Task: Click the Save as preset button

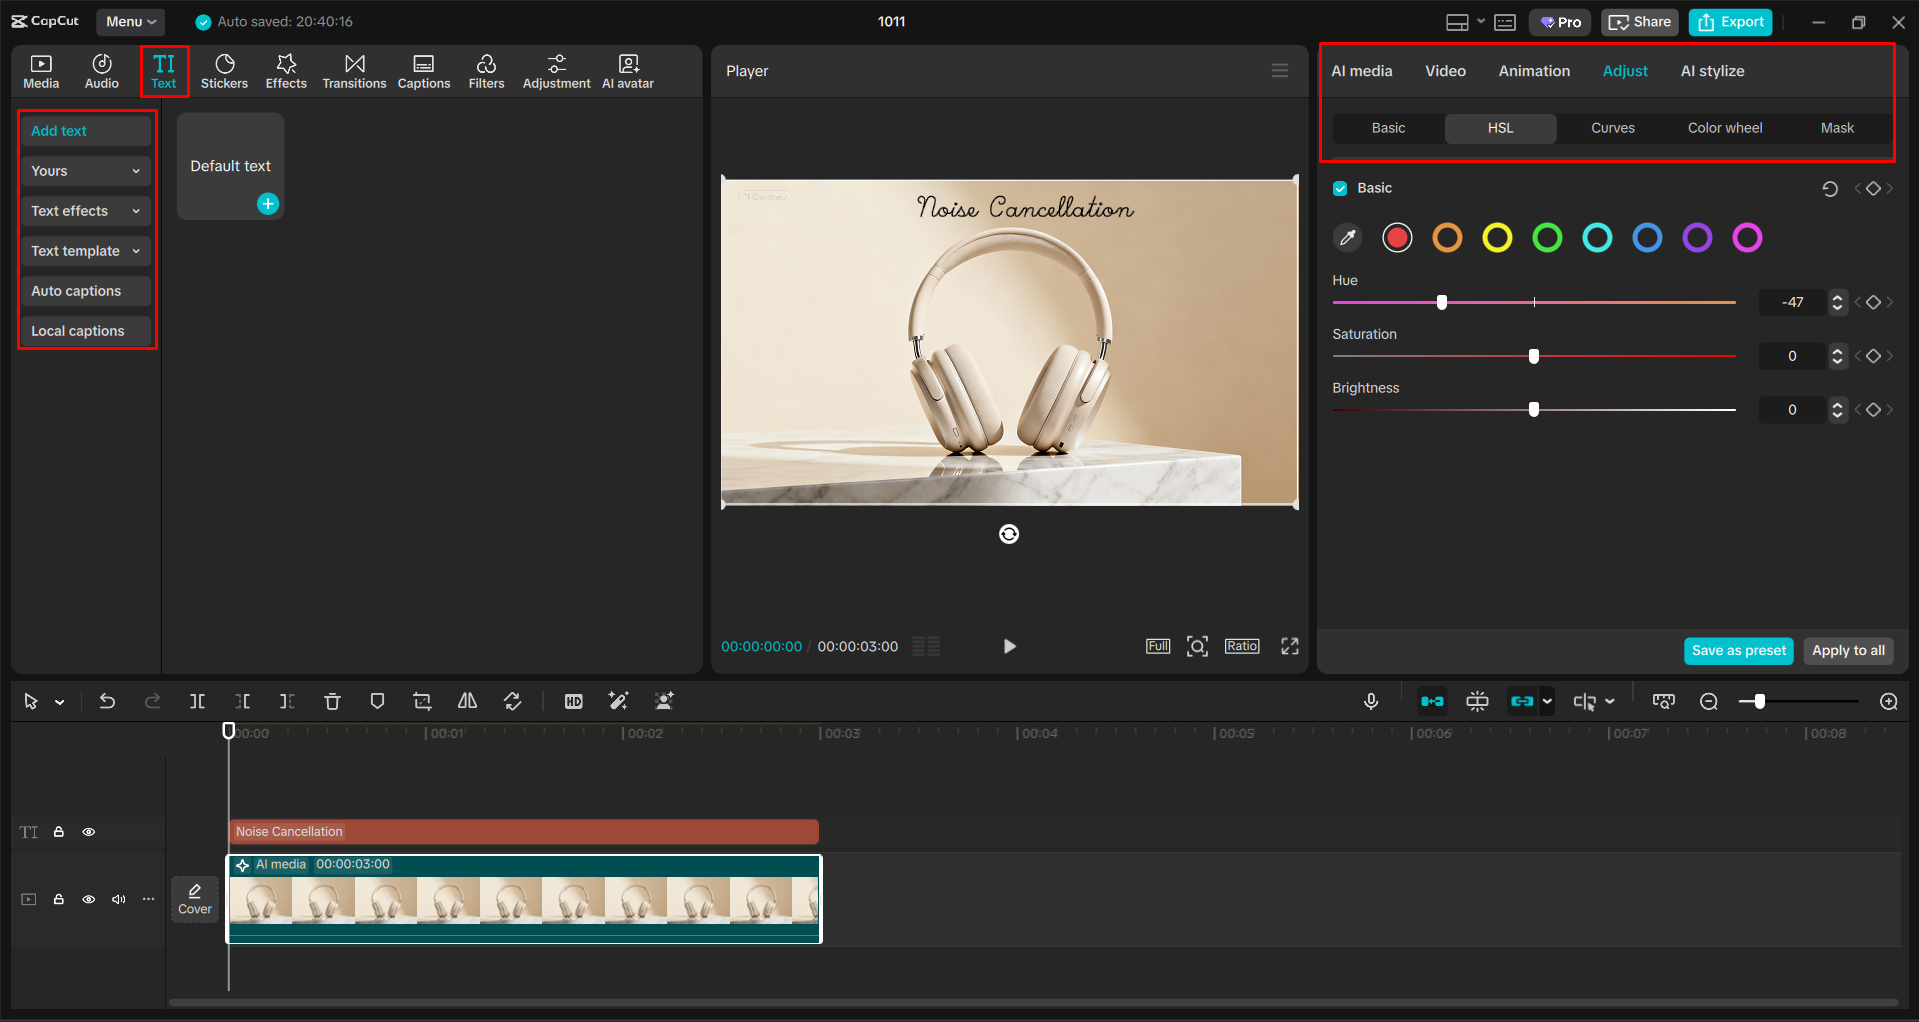Action: click(1738, 651)
